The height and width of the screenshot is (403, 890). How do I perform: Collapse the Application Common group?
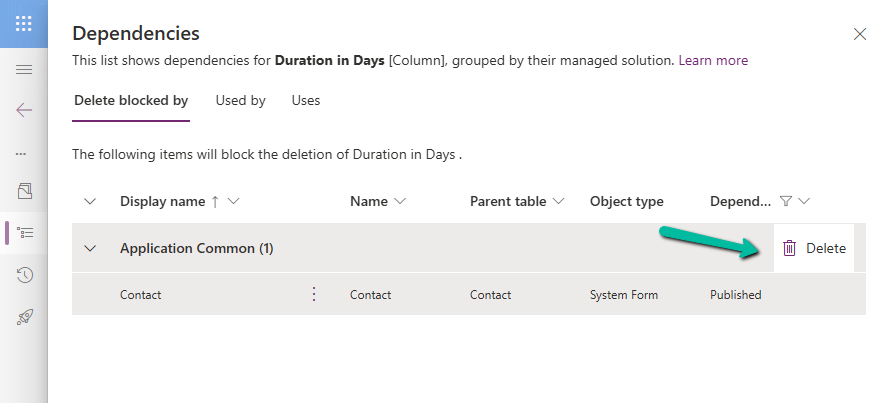(x=90, y=249)
